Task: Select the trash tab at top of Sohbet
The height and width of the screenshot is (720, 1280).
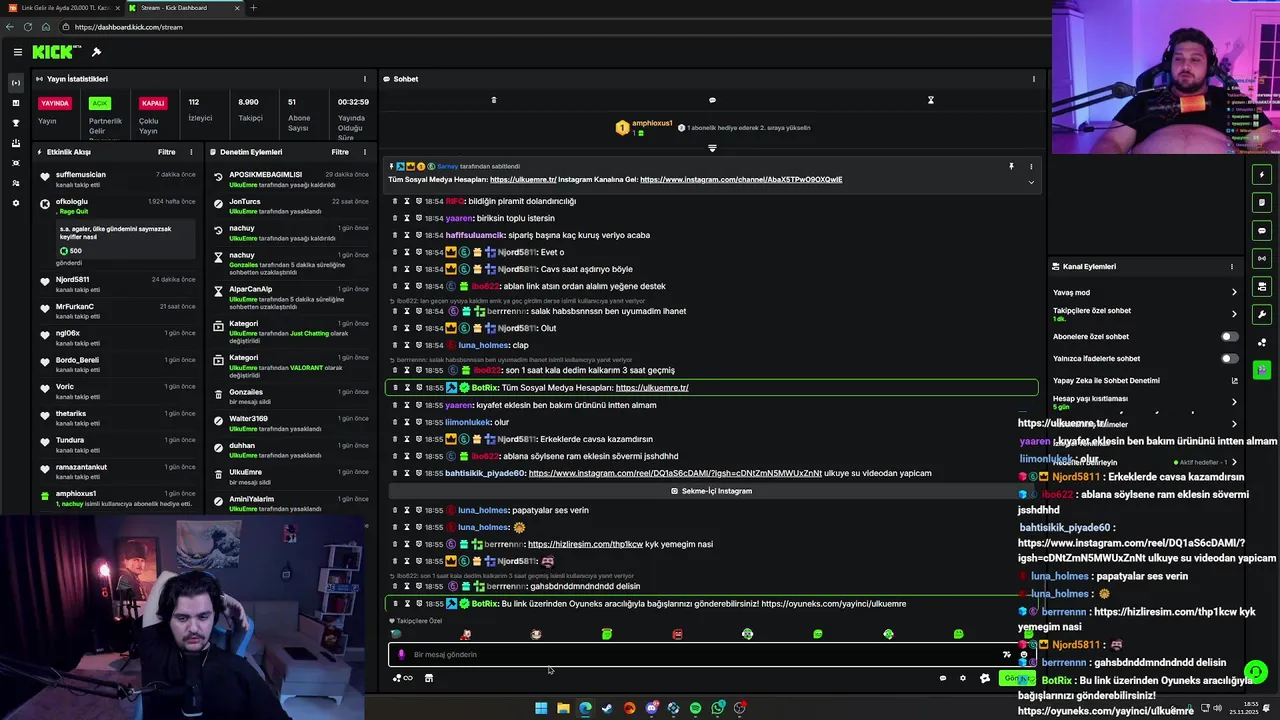Action: pyautogui.click(x=493, y=100)
